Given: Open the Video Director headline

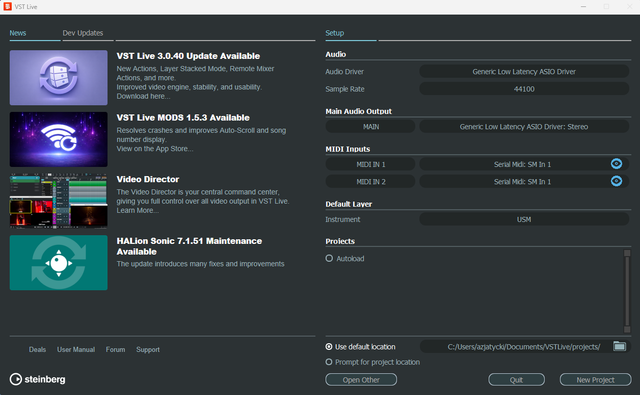Looking at the screenshot, I should [148, 179].
